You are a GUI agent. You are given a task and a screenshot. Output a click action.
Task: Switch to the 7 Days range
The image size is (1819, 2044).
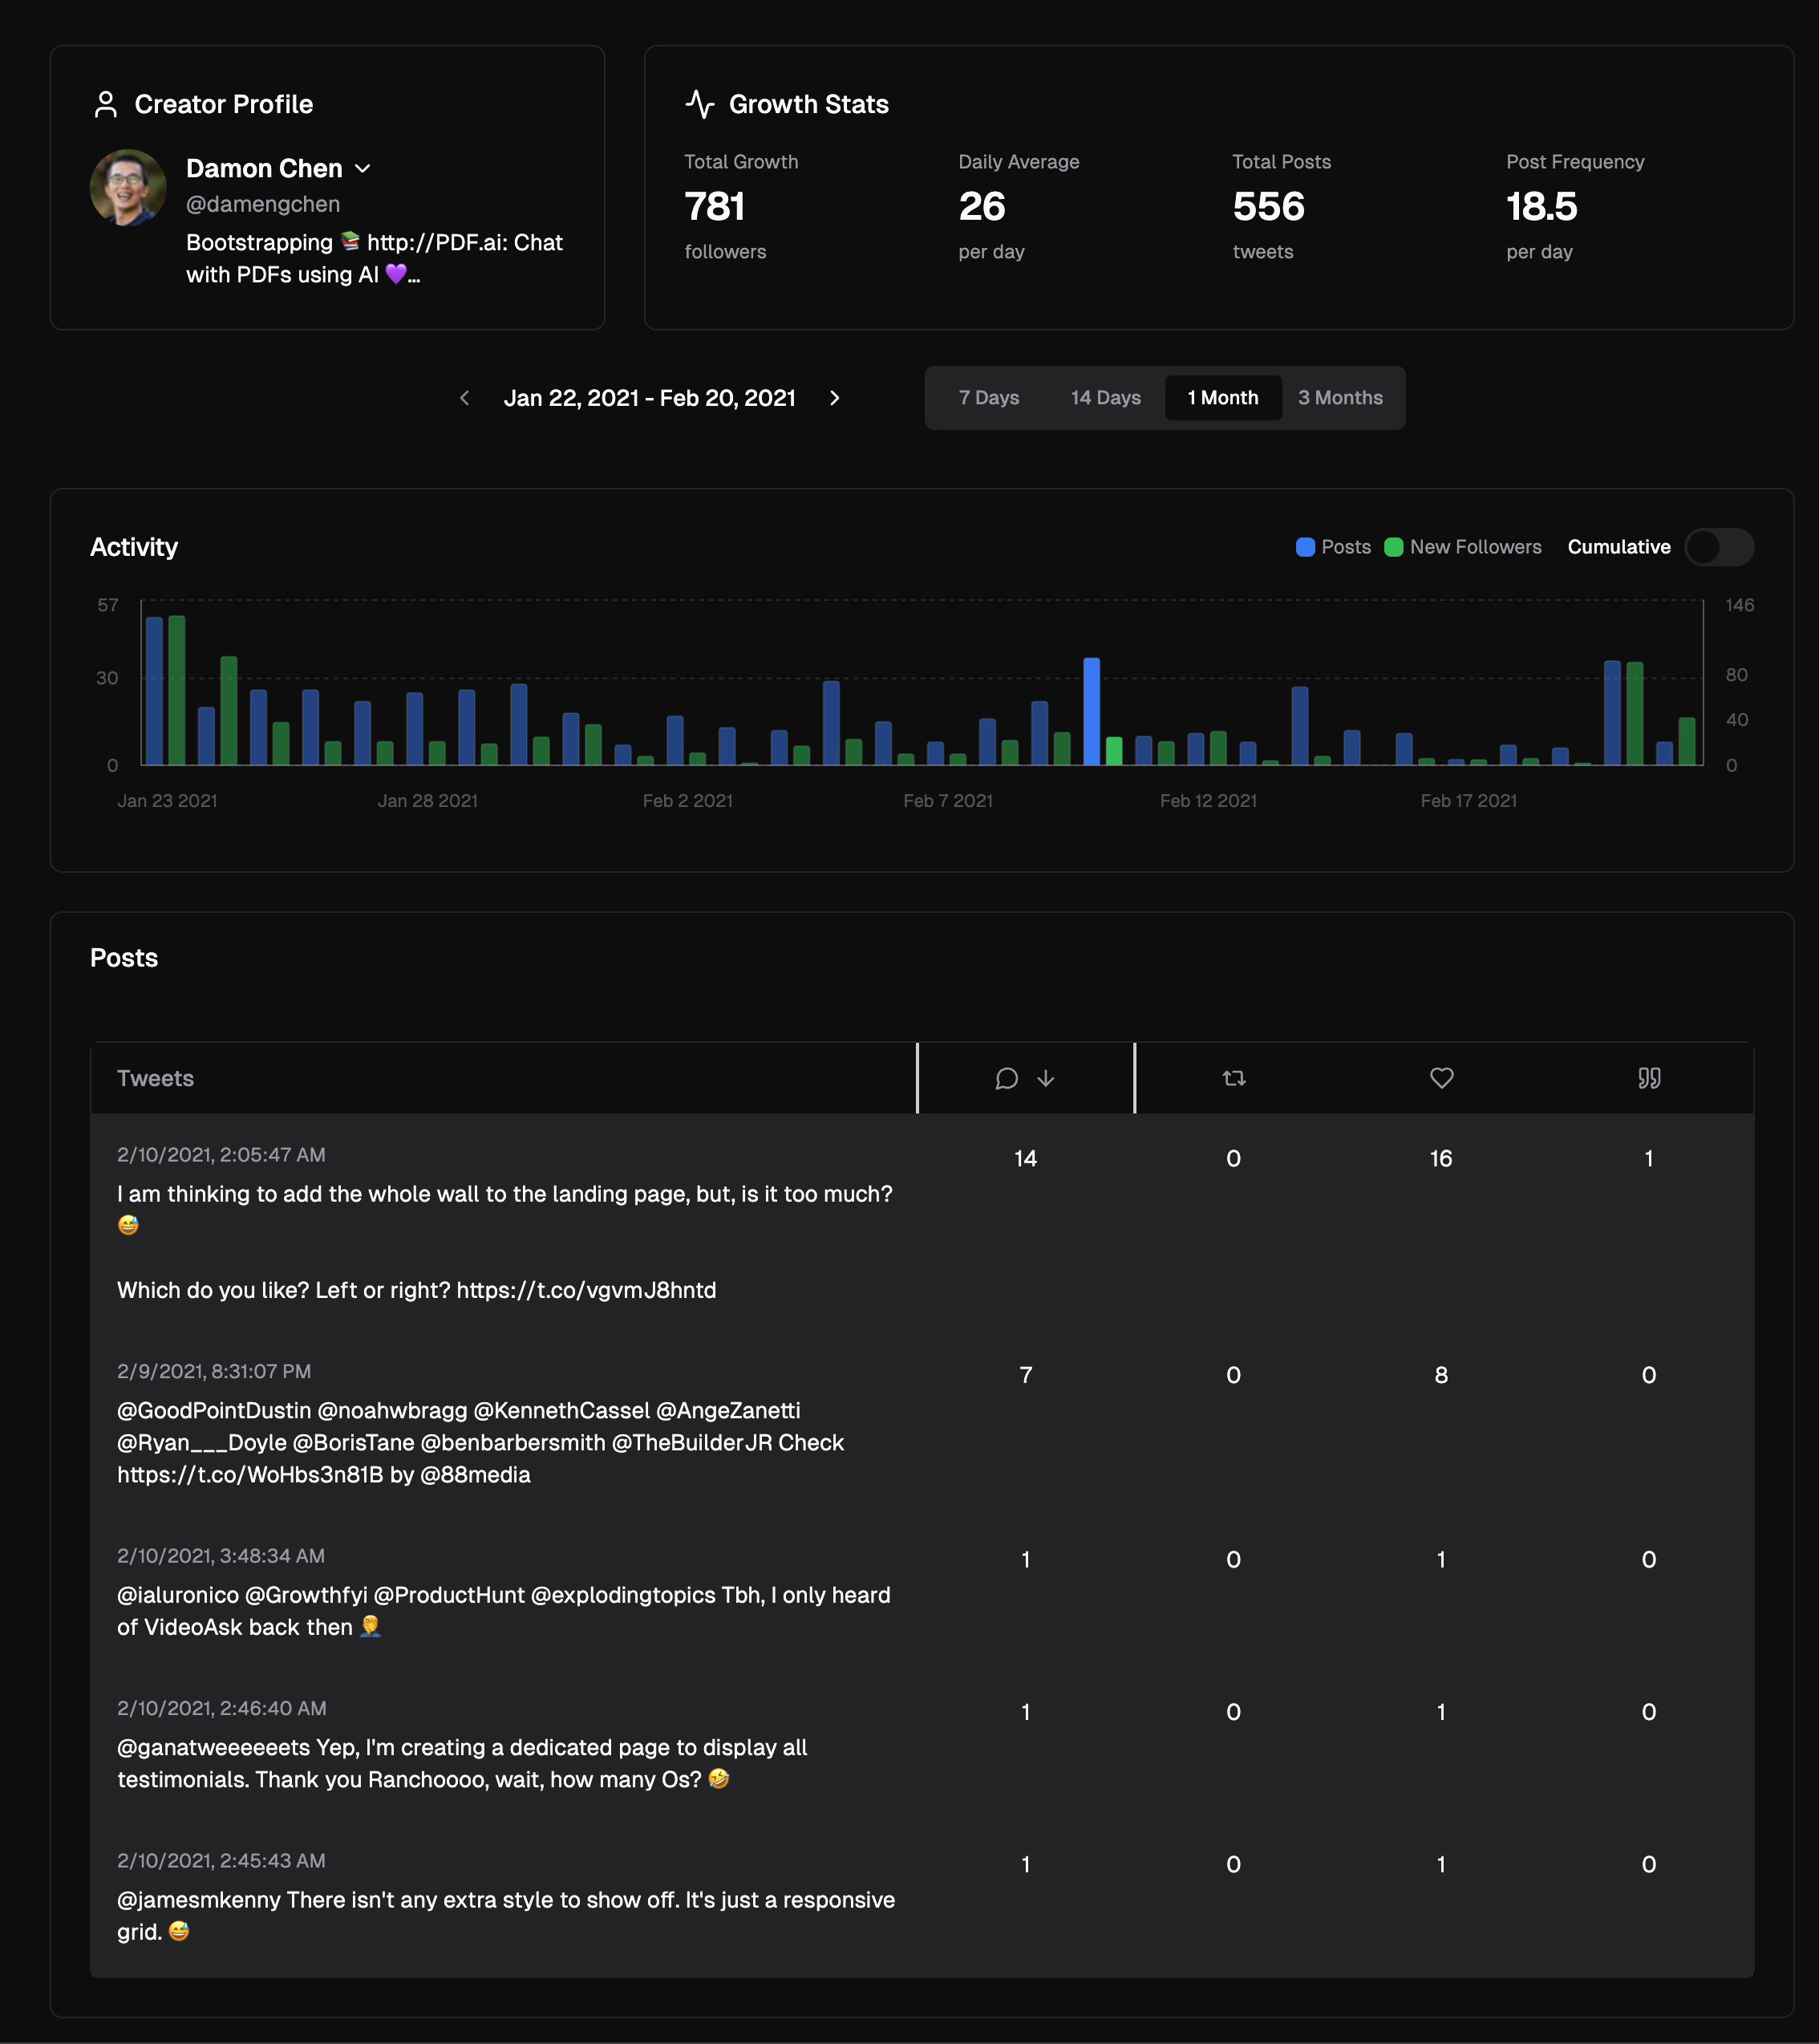(988, 398)
